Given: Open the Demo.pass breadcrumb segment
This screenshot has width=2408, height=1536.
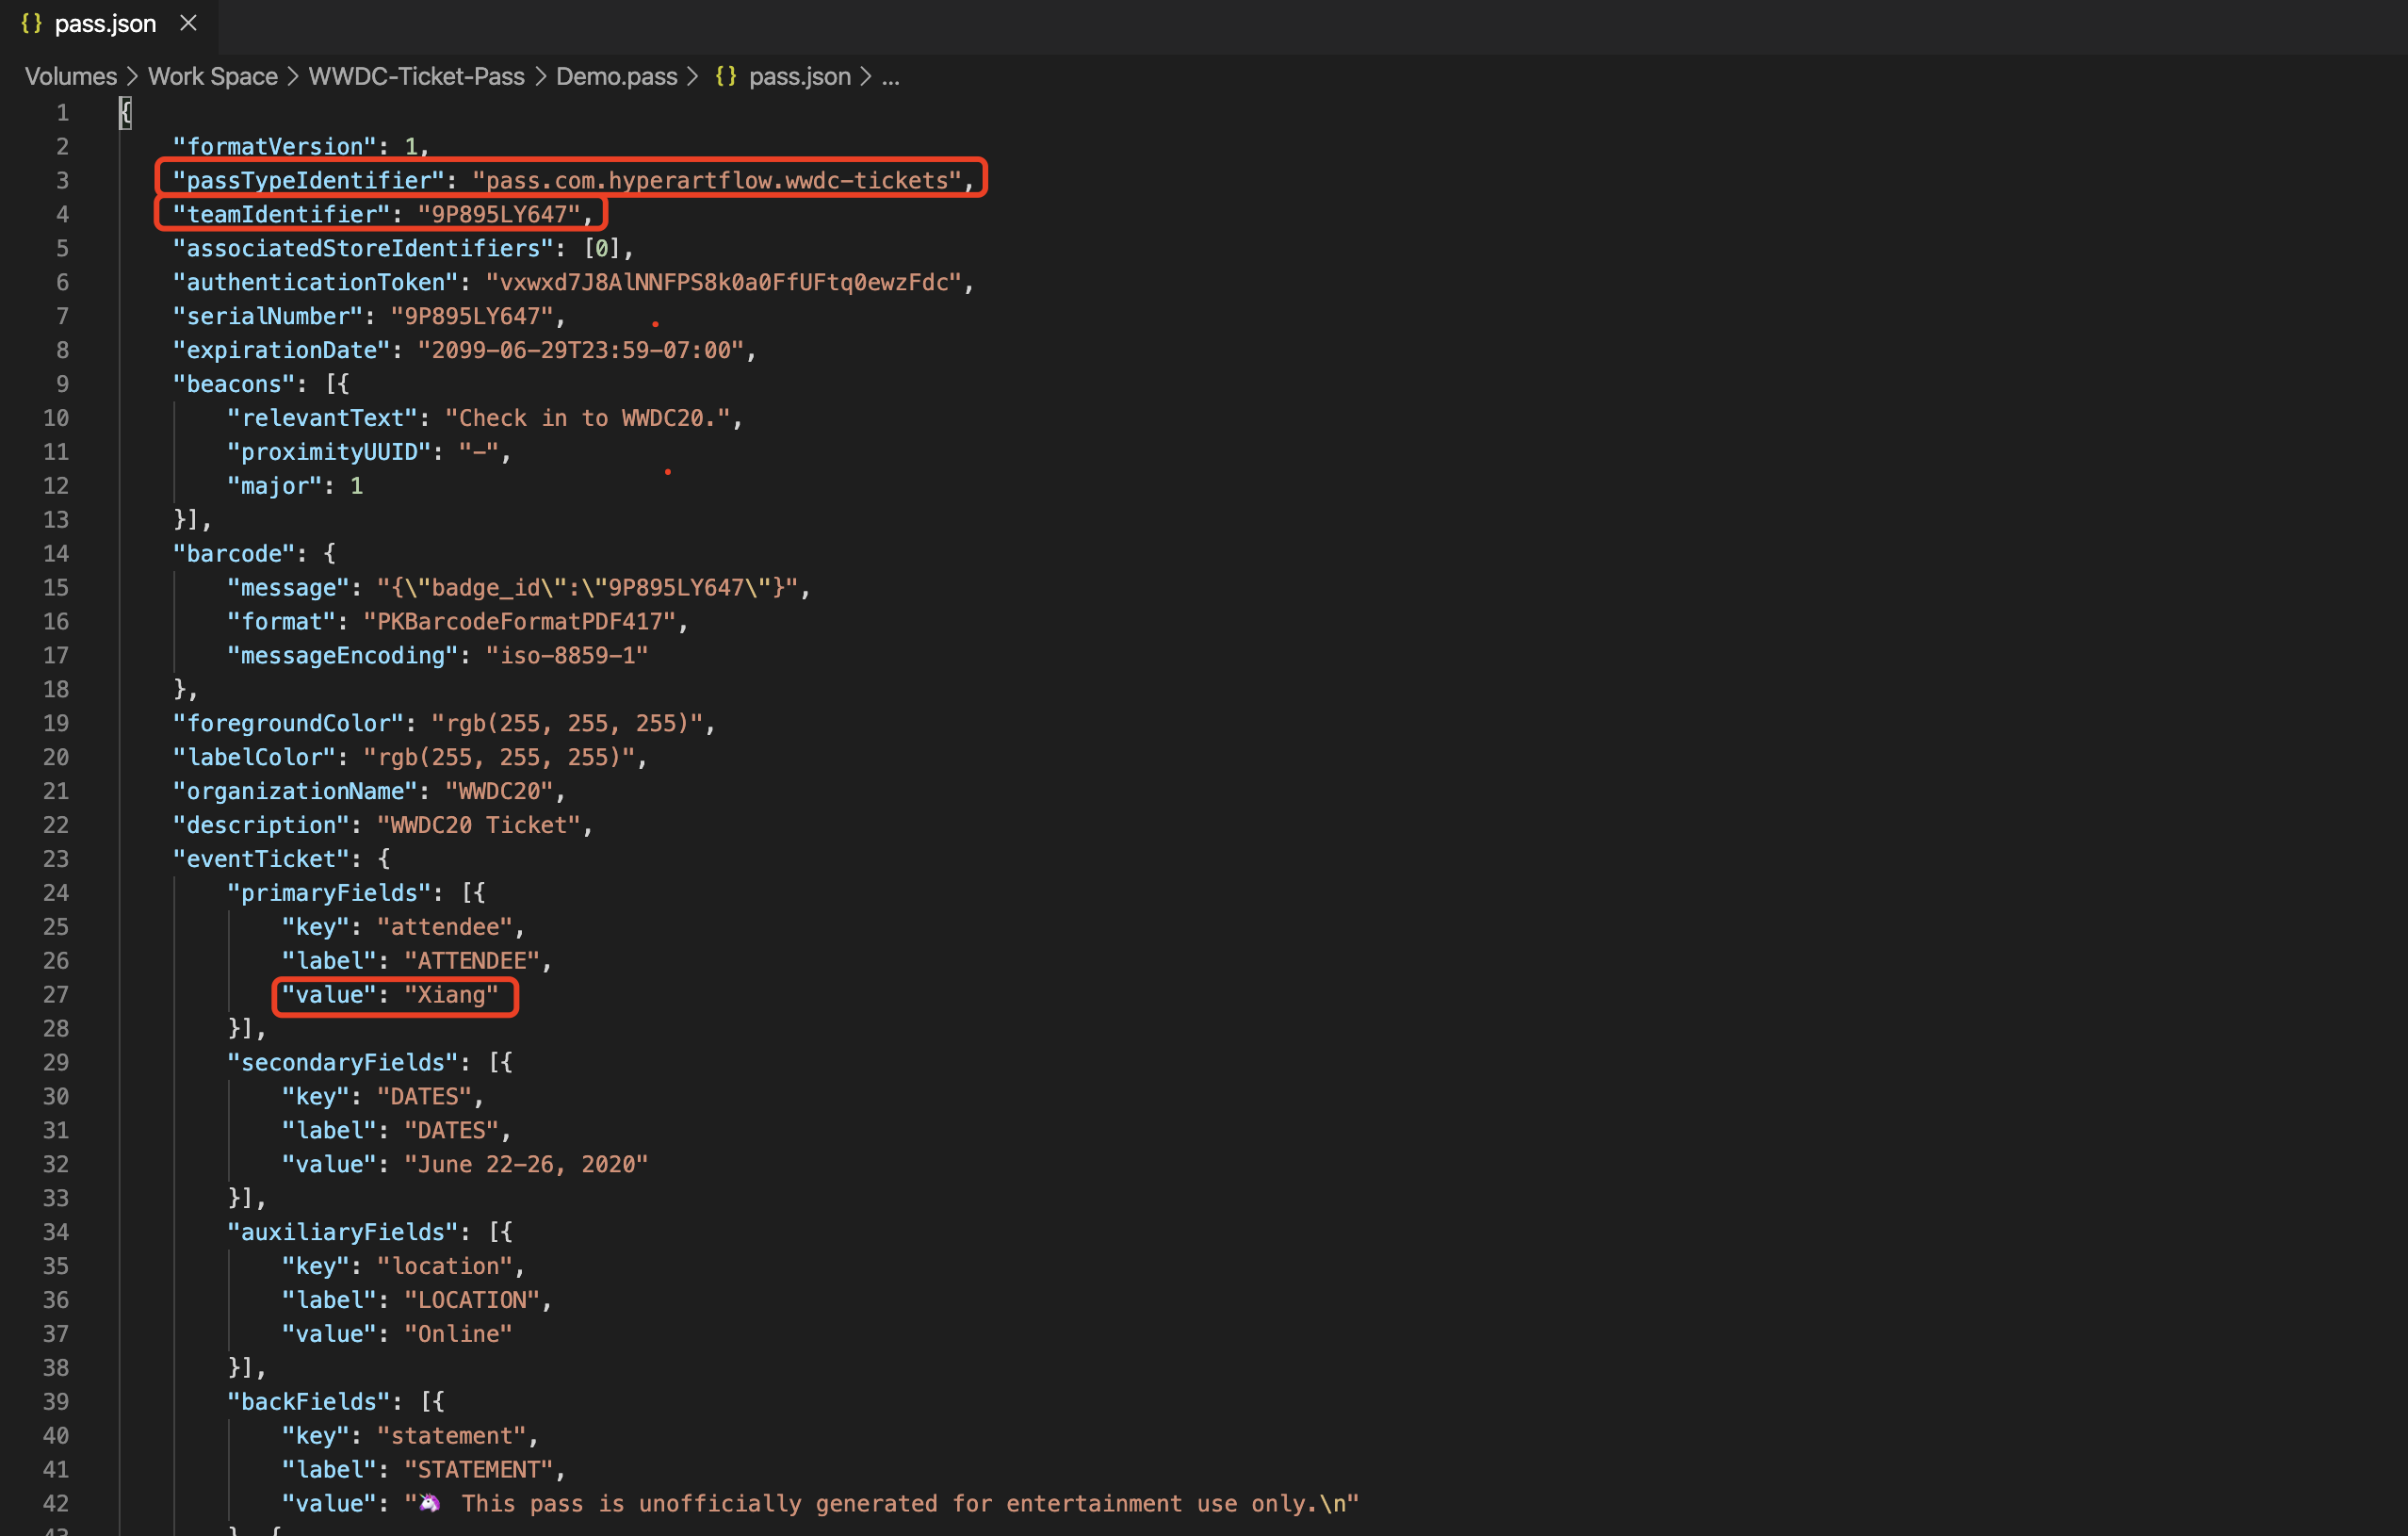Looking at the screenshot, I should pos(616,76).
